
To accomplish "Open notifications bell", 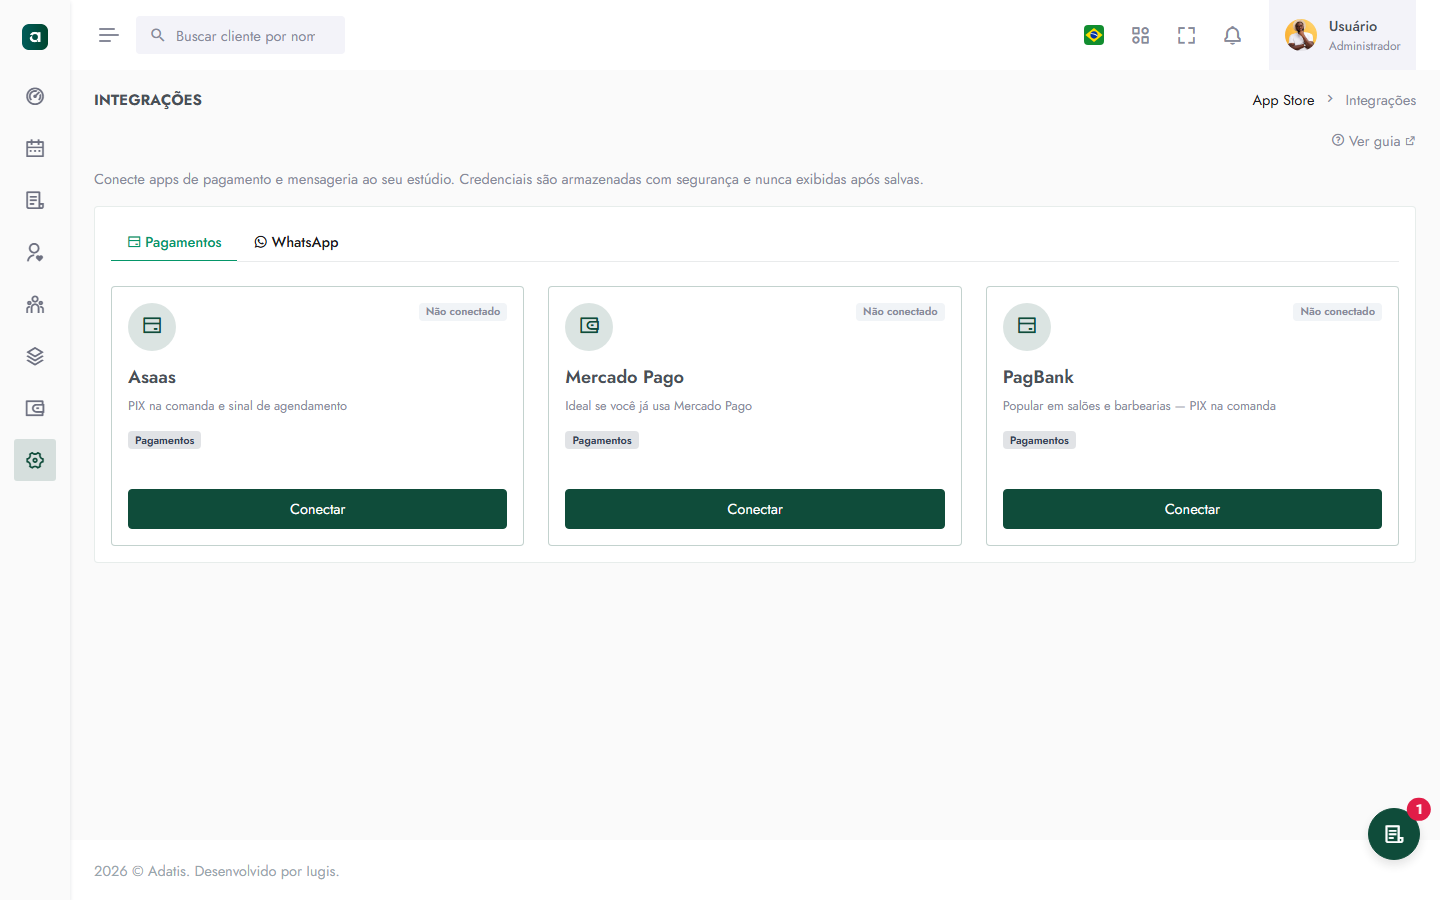I will pos(1232,35).
